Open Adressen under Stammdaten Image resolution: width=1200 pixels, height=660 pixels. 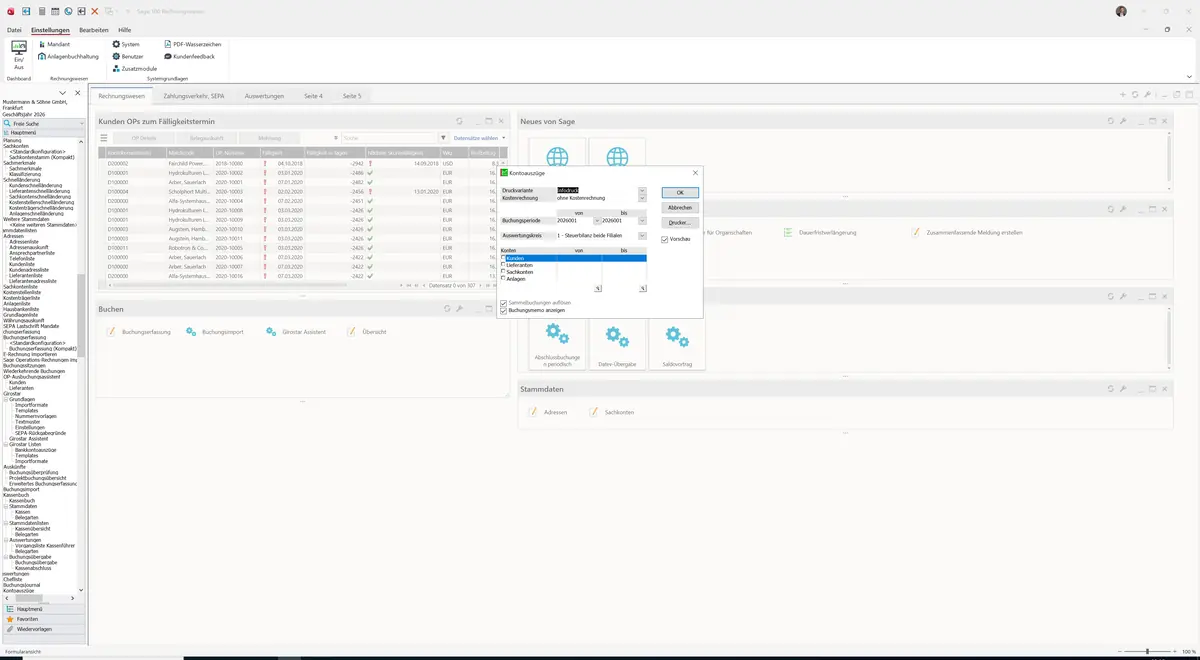tap(548, 412)
